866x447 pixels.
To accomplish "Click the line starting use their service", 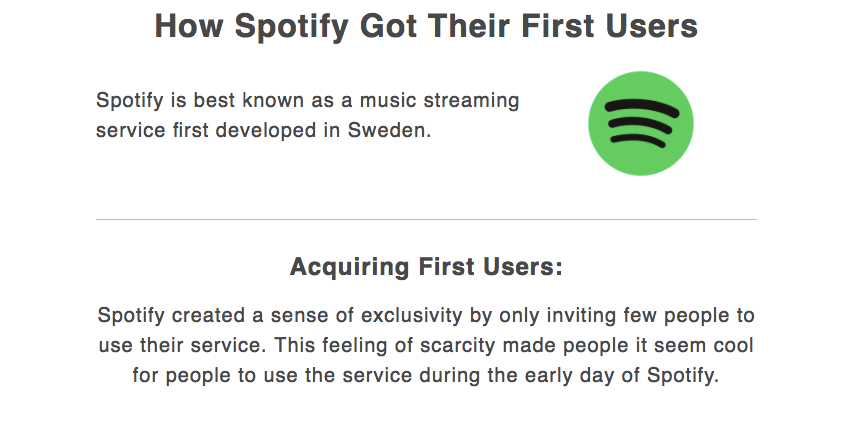I will point(426,345).
